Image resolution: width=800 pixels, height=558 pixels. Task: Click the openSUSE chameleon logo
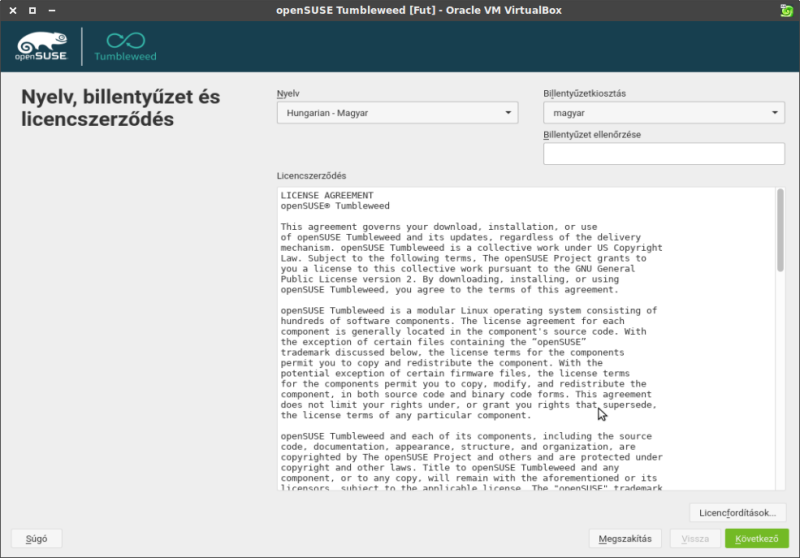point(41,46)
